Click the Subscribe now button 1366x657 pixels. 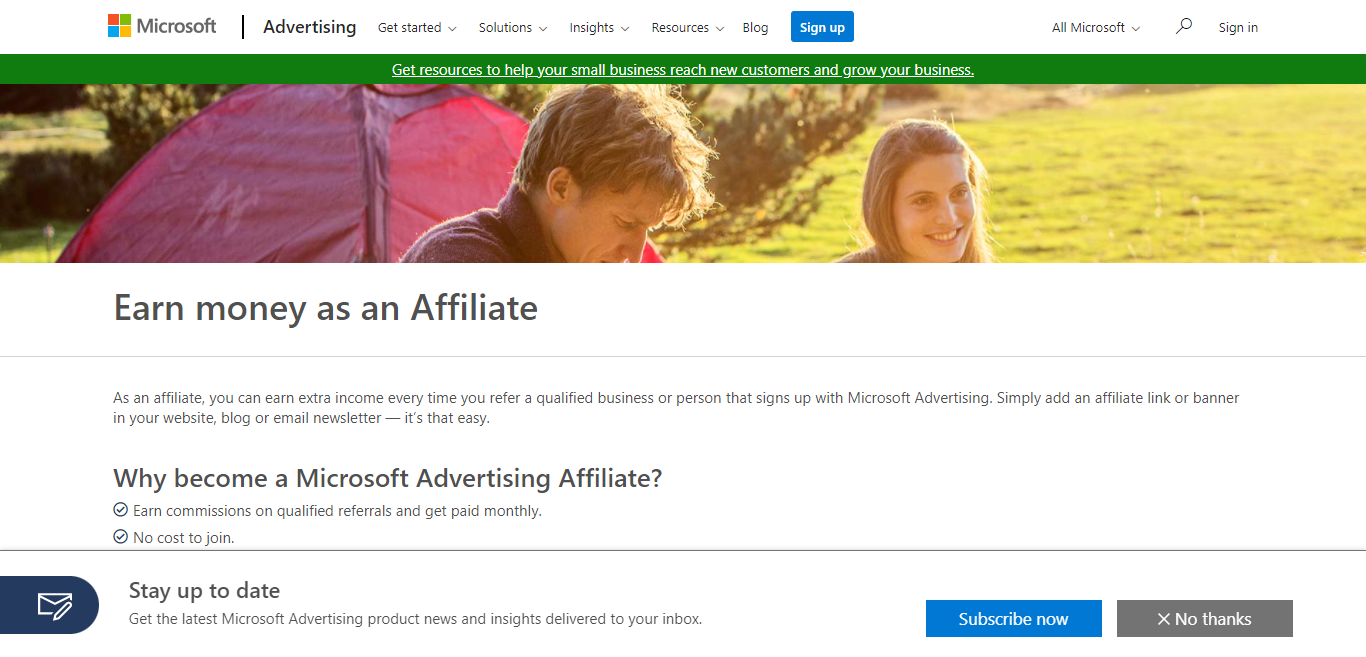pyautogui.click(x=1013, y=619)
